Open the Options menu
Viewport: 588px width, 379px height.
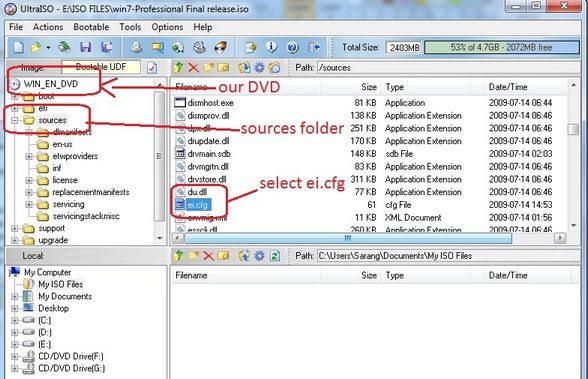coord(167,27)
